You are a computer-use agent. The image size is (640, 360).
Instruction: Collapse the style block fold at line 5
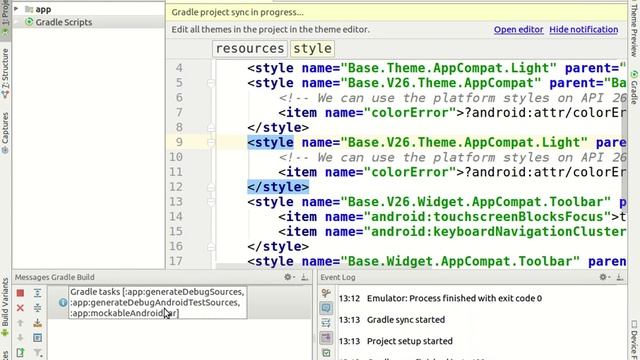211,83
